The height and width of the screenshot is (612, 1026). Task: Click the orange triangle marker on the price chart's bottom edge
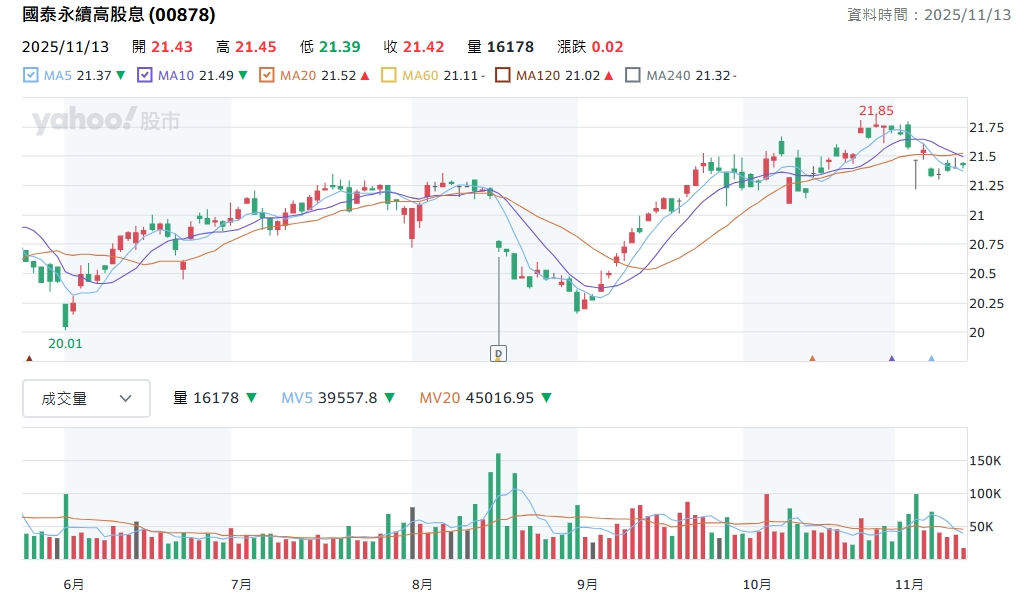[812, 358]
